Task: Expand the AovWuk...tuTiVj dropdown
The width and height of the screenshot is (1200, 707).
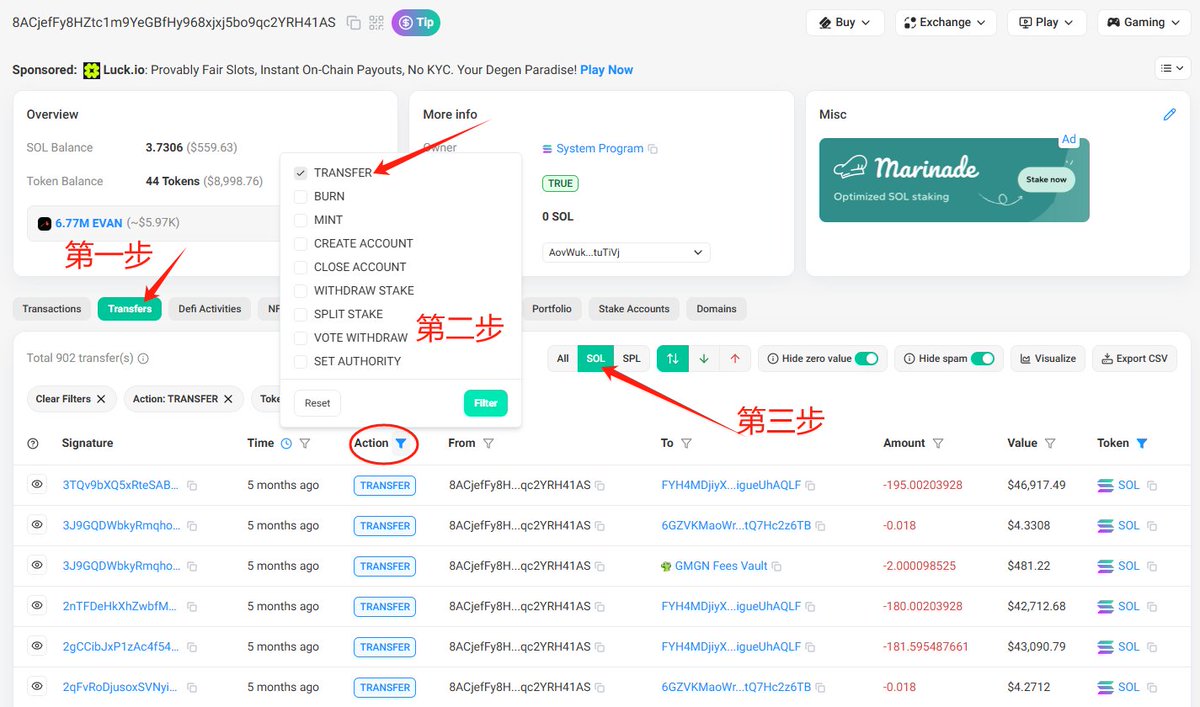Action: [626, 252]
